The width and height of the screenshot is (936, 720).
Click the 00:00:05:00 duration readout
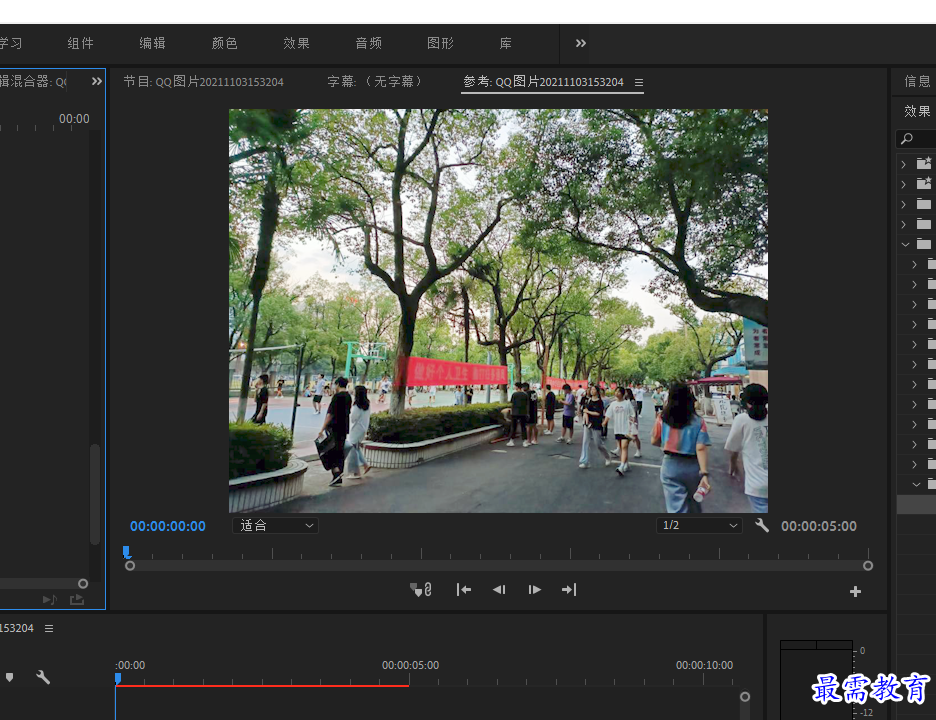[x=819, y=526]
